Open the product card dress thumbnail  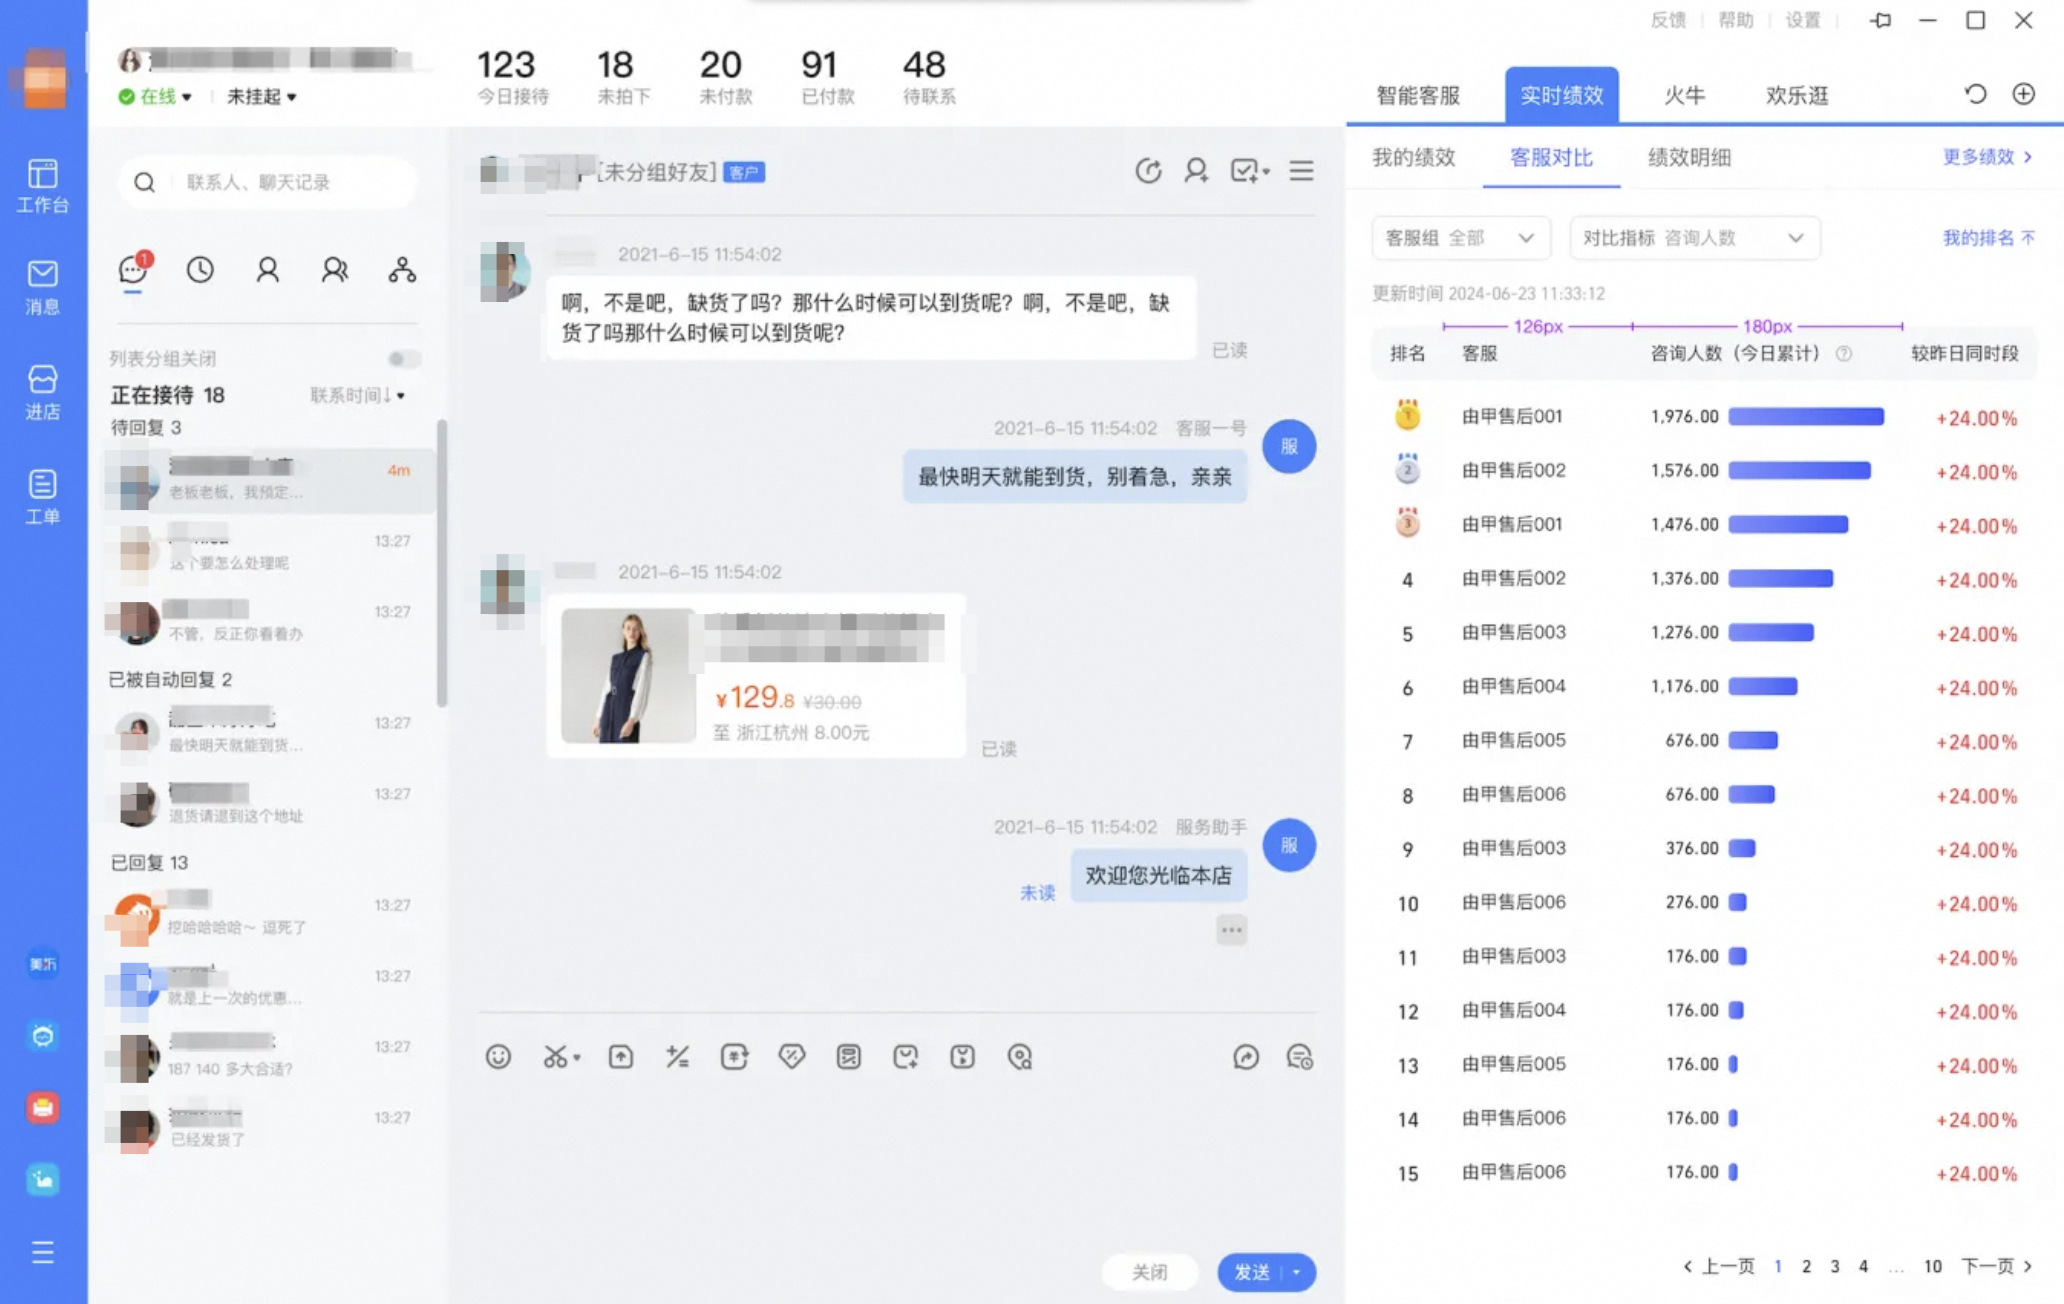[x=628, y=676]
